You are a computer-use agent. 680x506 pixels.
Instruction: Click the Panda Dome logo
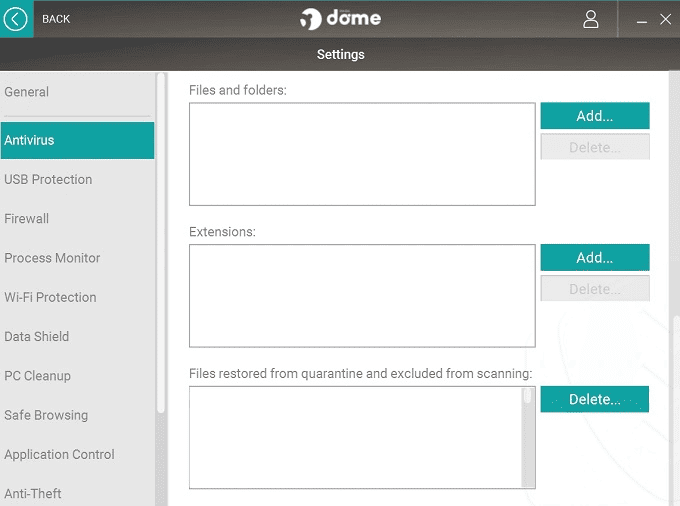click(x=340, y=19)
